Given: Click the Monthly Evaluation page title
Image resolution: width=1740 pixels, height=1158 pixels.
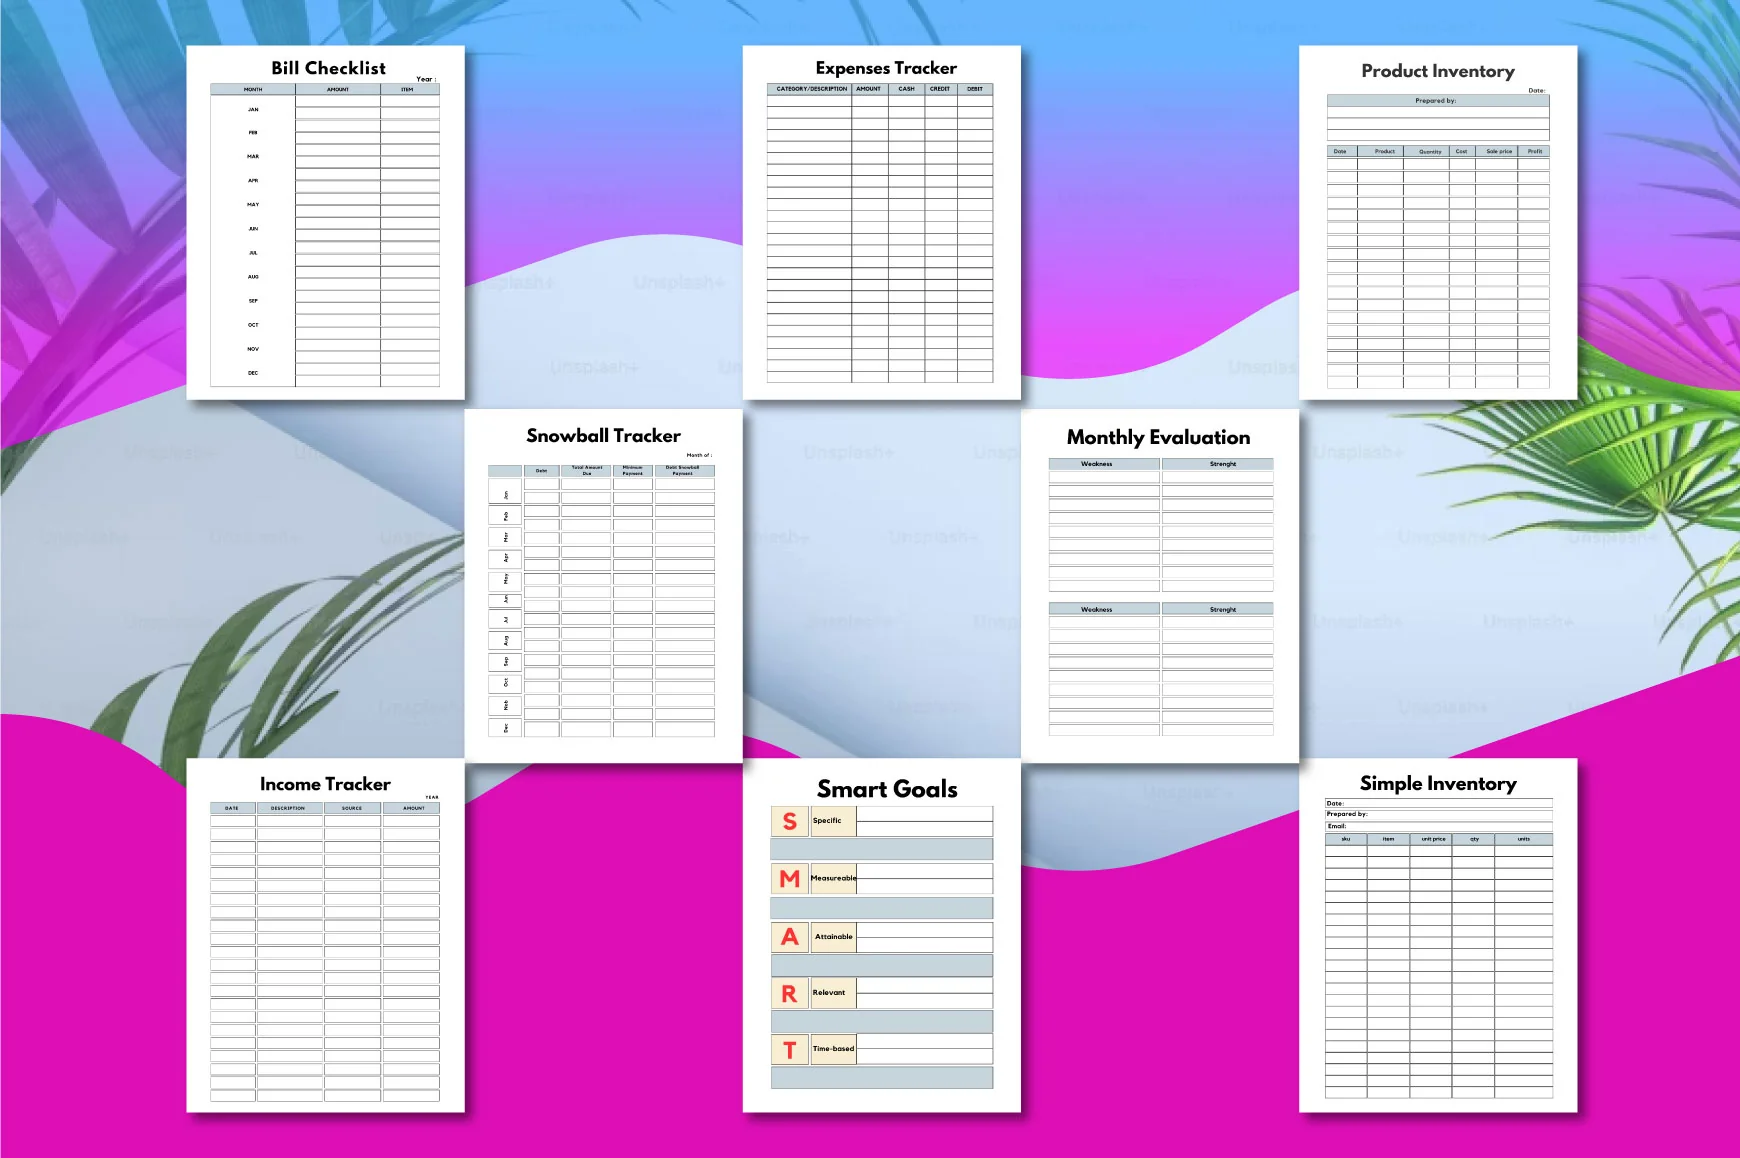Looking at the screenshot, I should [x=1158, y=437].
